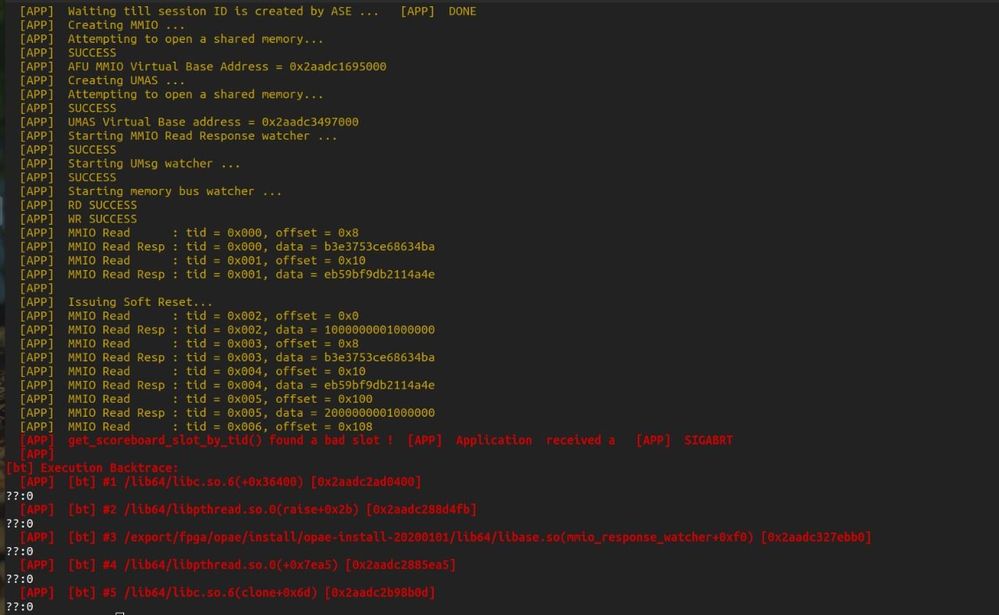
Task: Click the "WR SUCCESS" line
Action: coord(102,219)
